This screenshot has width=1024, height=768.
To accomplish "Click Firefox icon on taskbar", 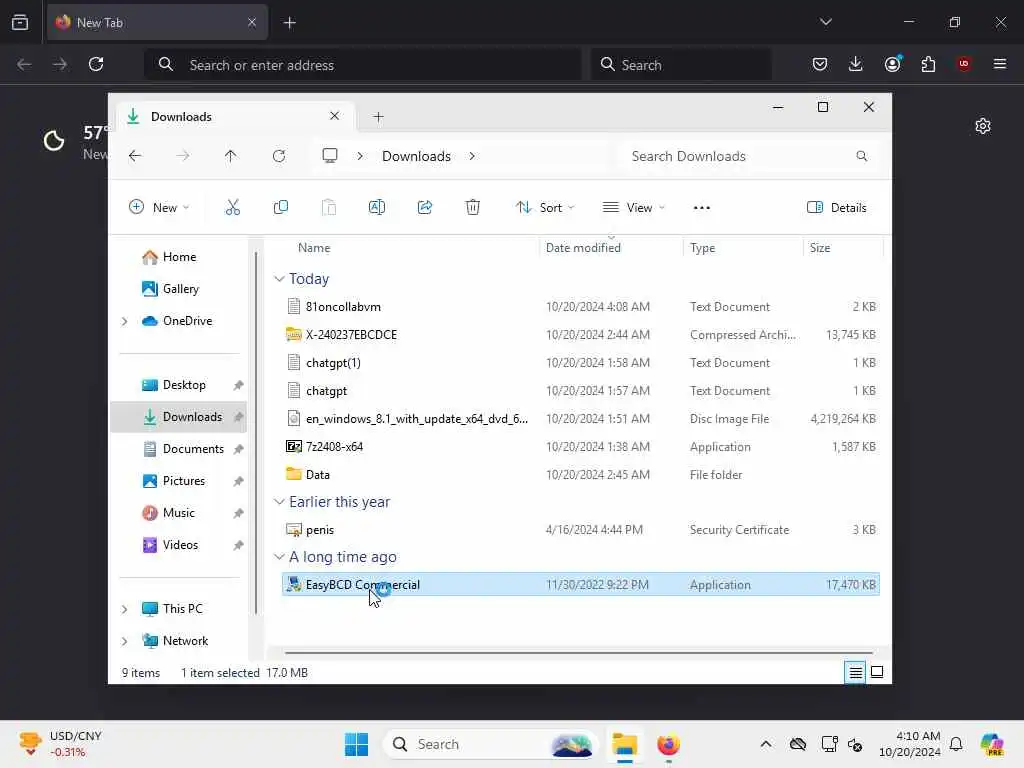I will (x=668, y=744).
